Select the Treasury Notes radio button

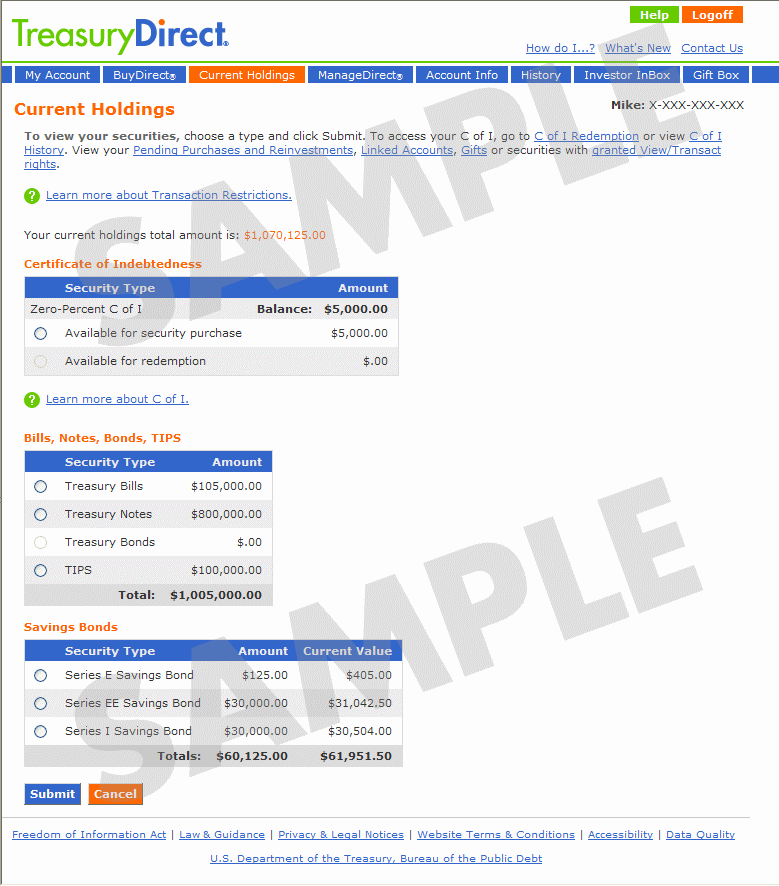pyautogui.click(x=41, y=515)
